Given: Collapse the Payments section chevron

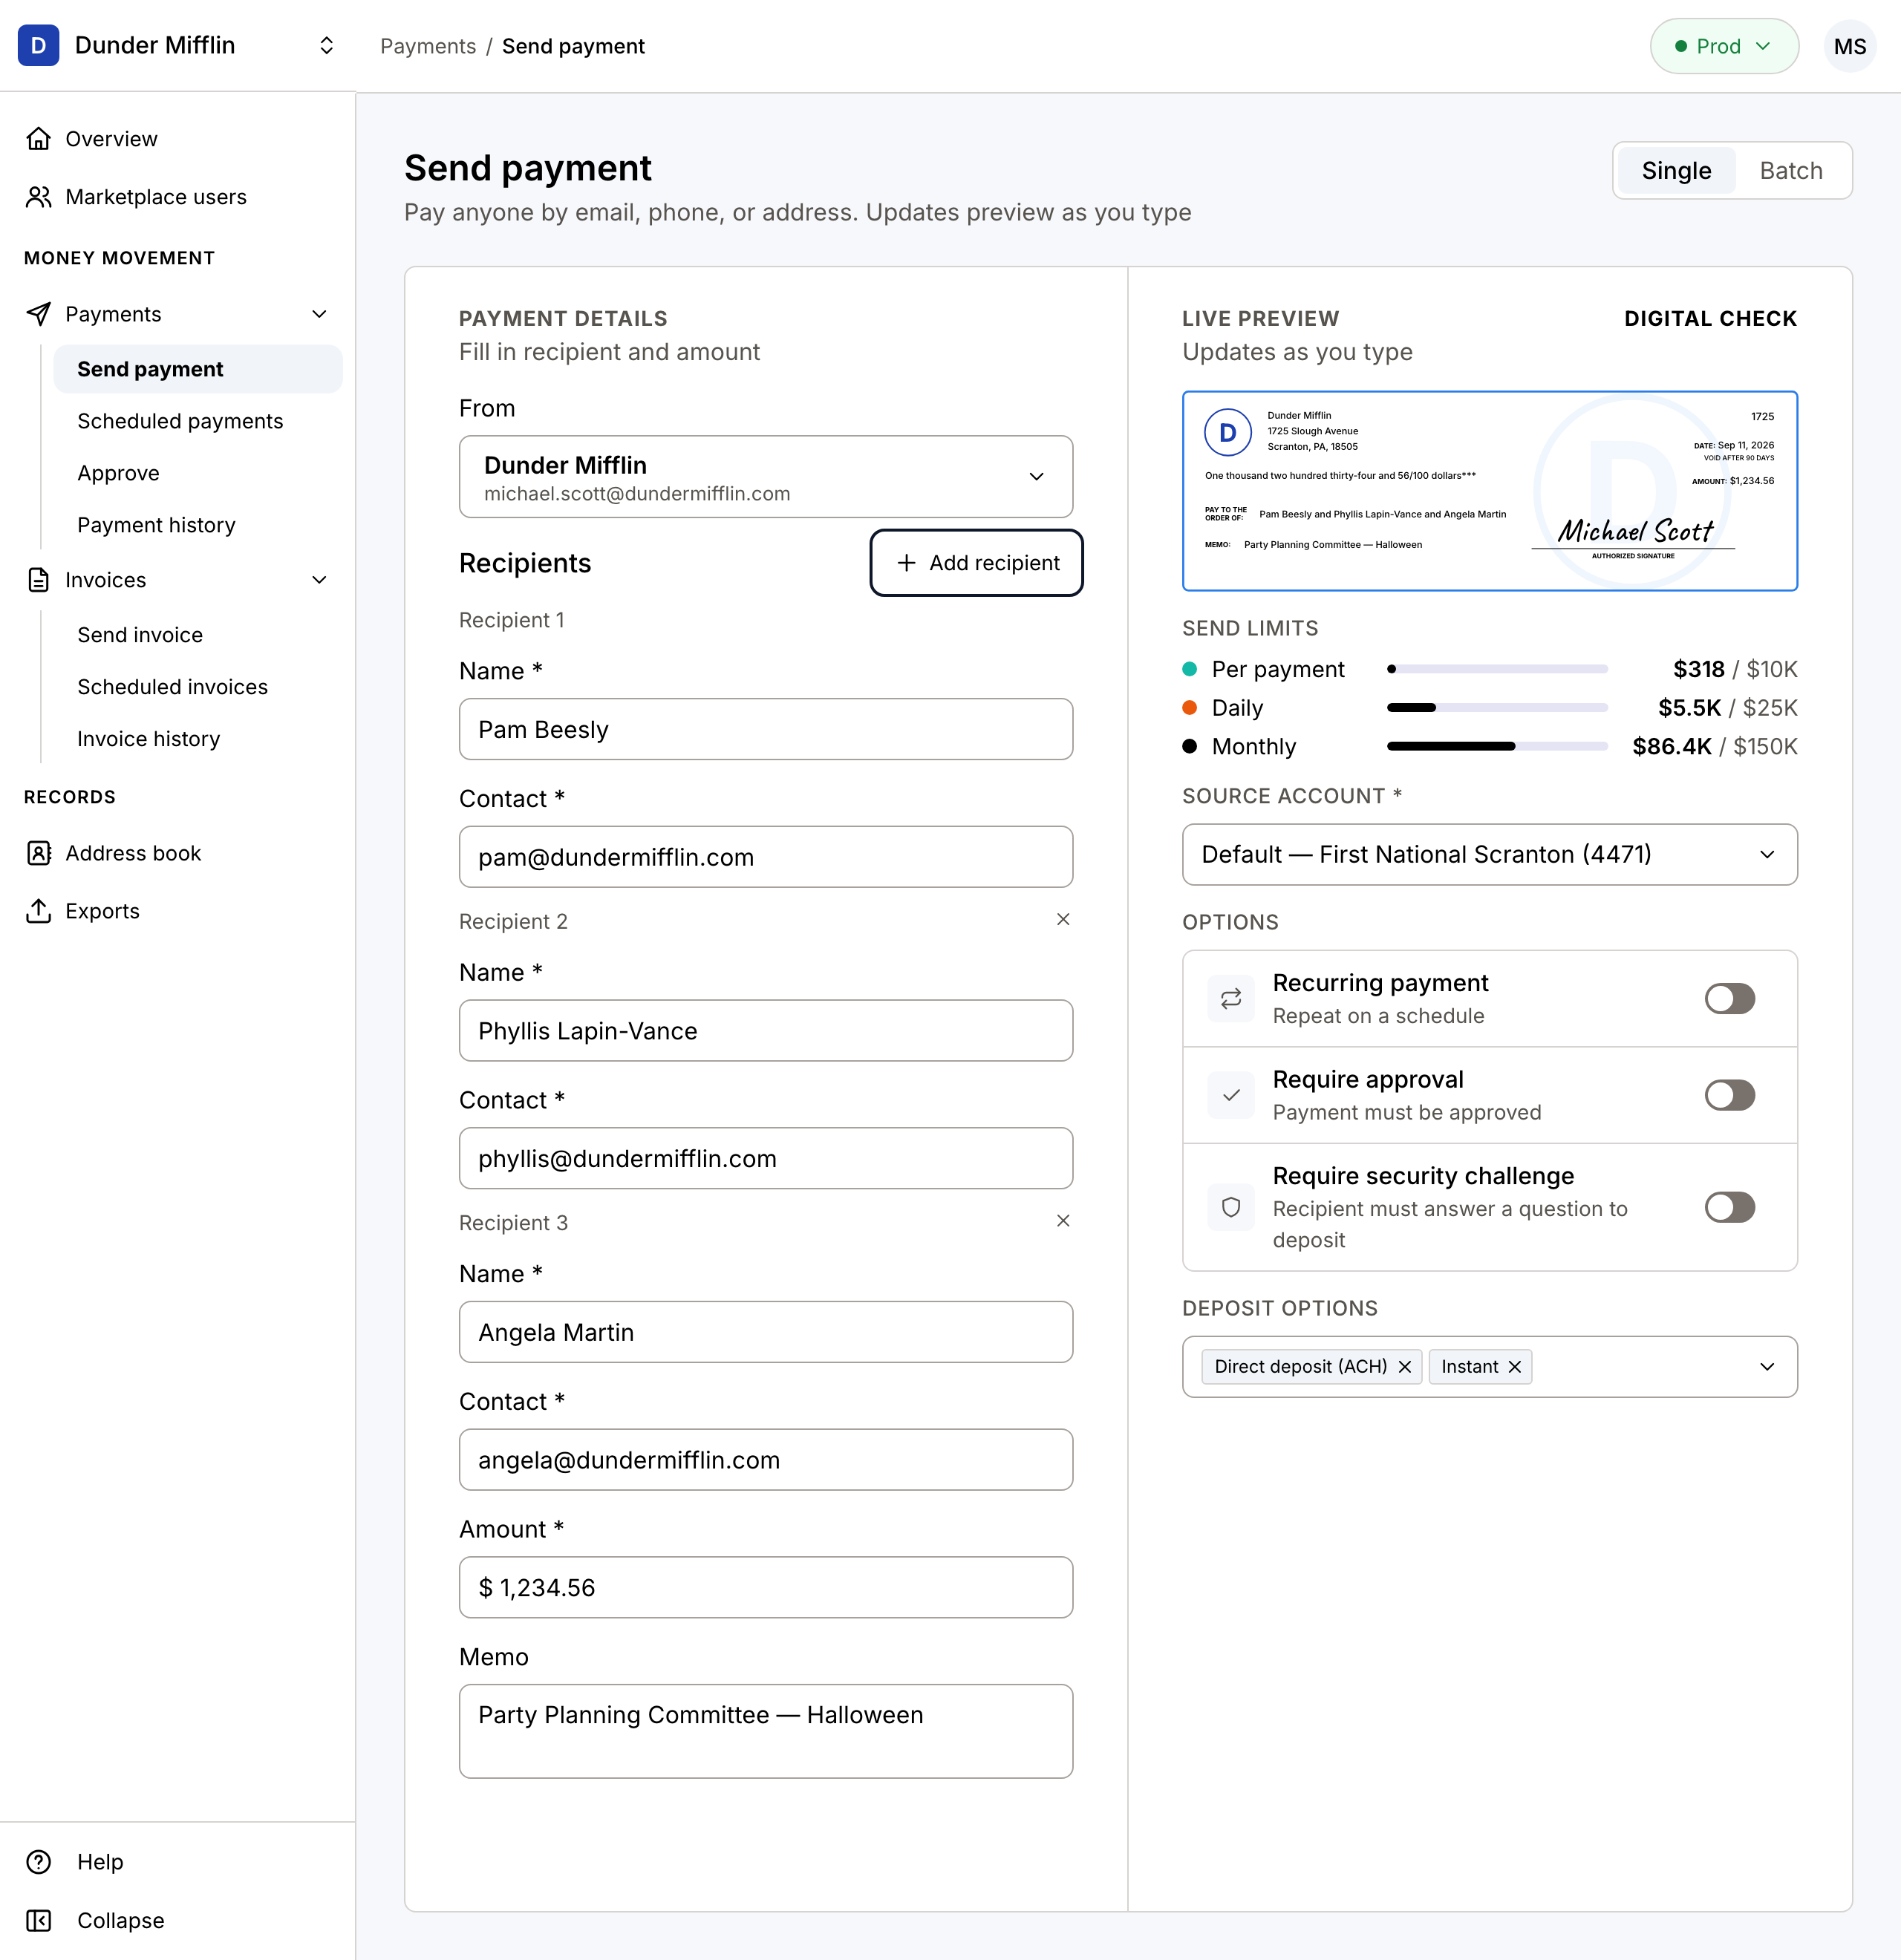Looking at the screenshot, I should (x=319, y=314).
